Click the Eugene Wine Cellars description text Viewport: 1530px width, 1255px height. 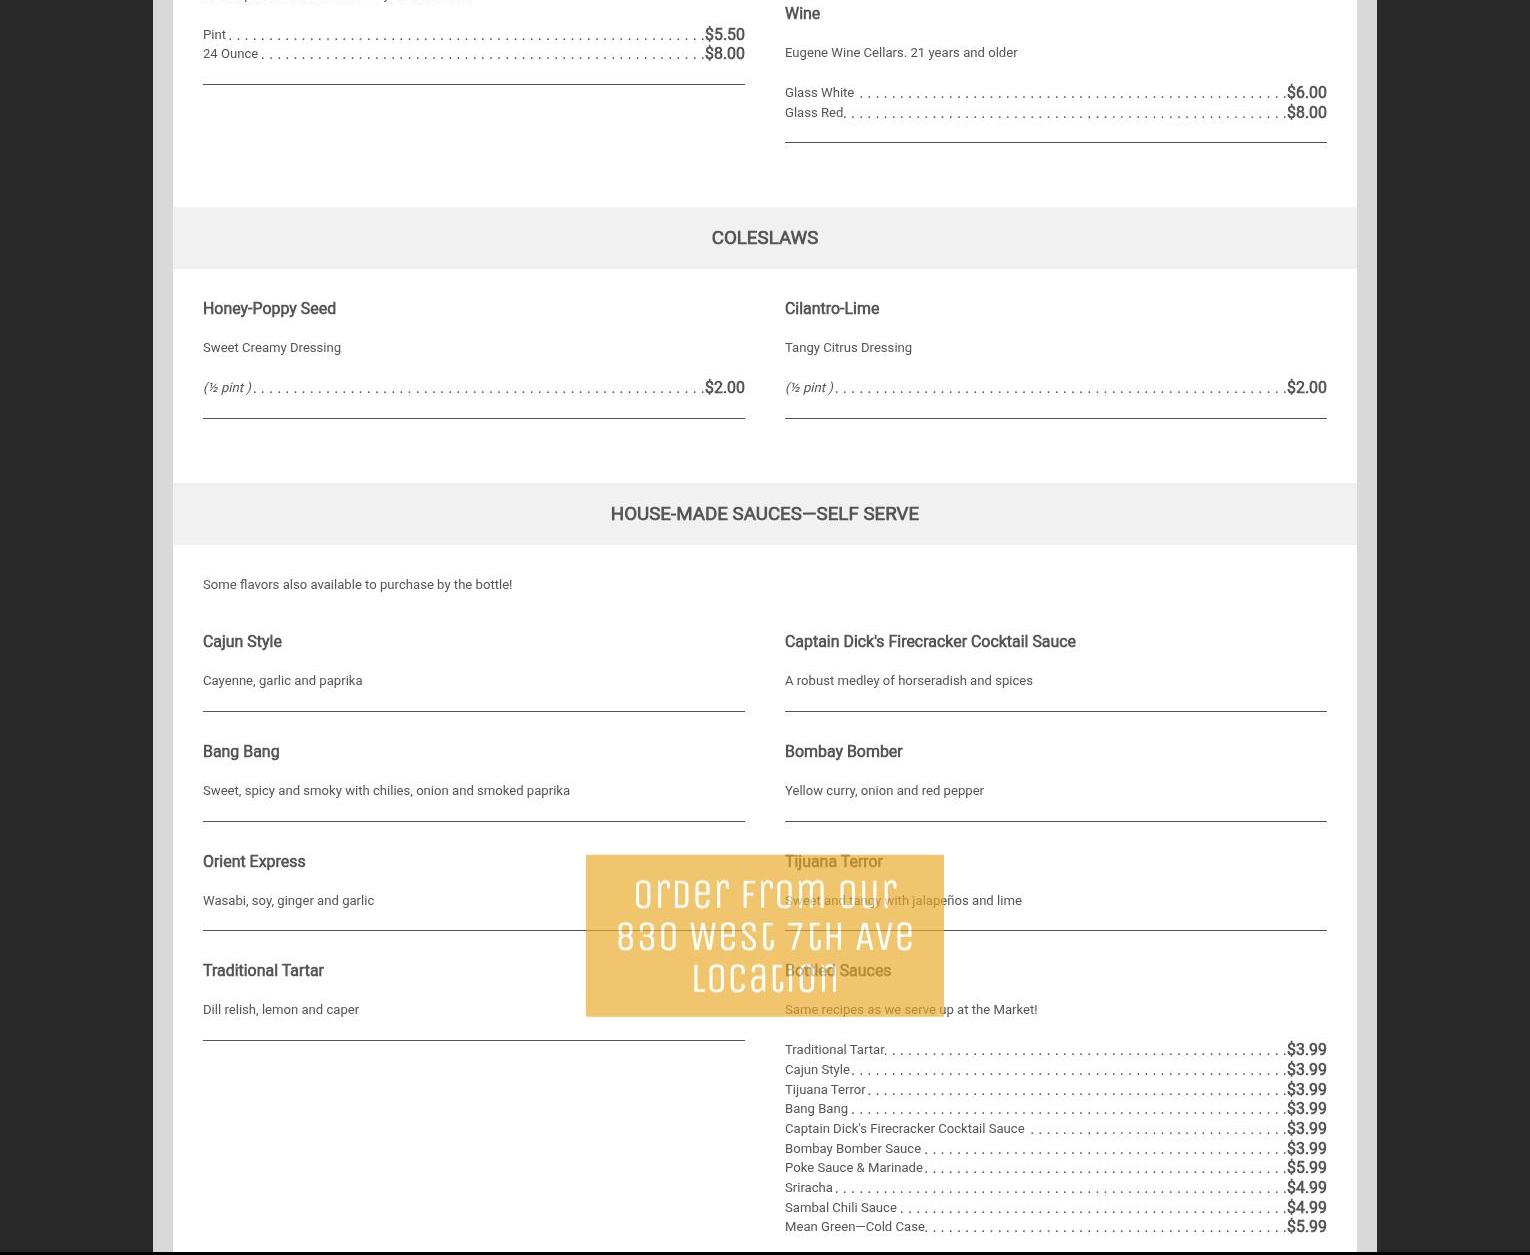click(900, 53)
